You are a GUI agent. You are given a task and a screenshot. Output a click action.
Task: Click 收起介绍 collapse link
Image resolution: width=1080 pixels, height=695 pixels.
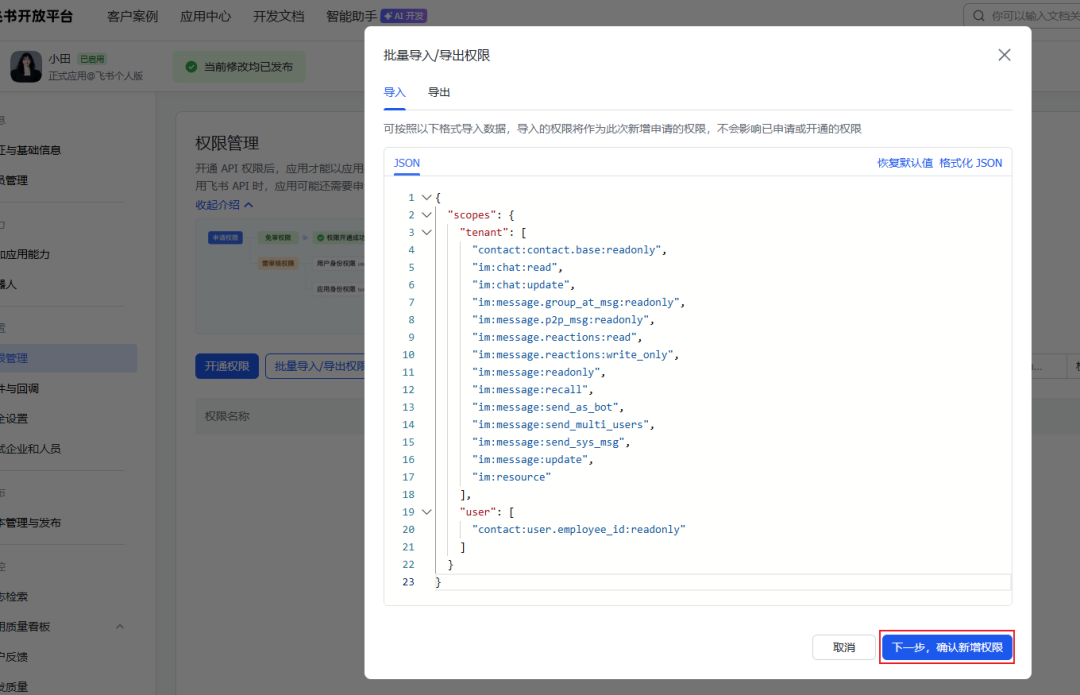point(224,205)
